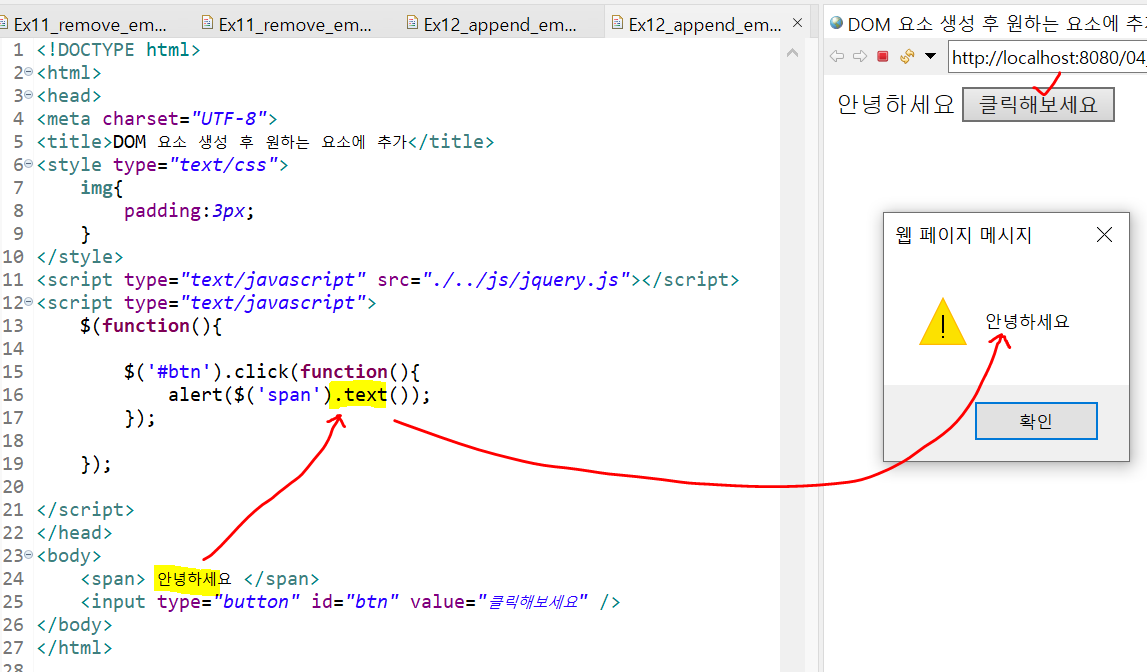Close the 웹 페이지 메시지 dialog
Screen dimensions: 1147x672
(1105, 235)
